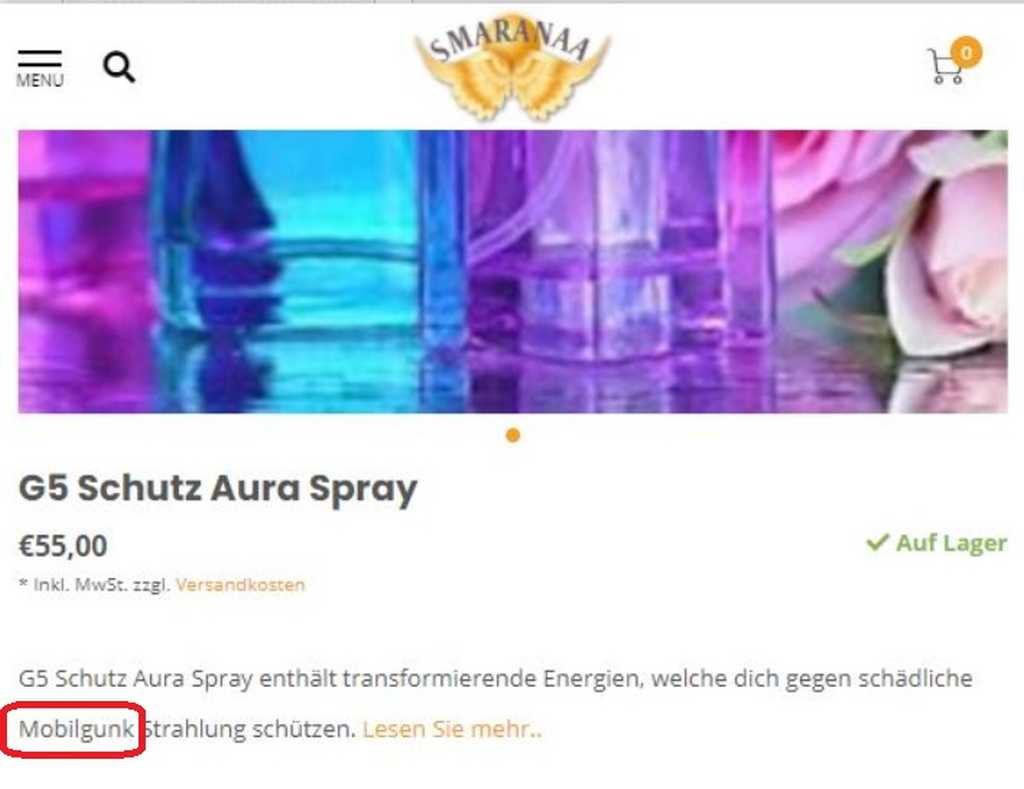Click the G5 Schutz Aura Spray heading
This screenshot has width=1024, height=789.
(x=217, y=489)
